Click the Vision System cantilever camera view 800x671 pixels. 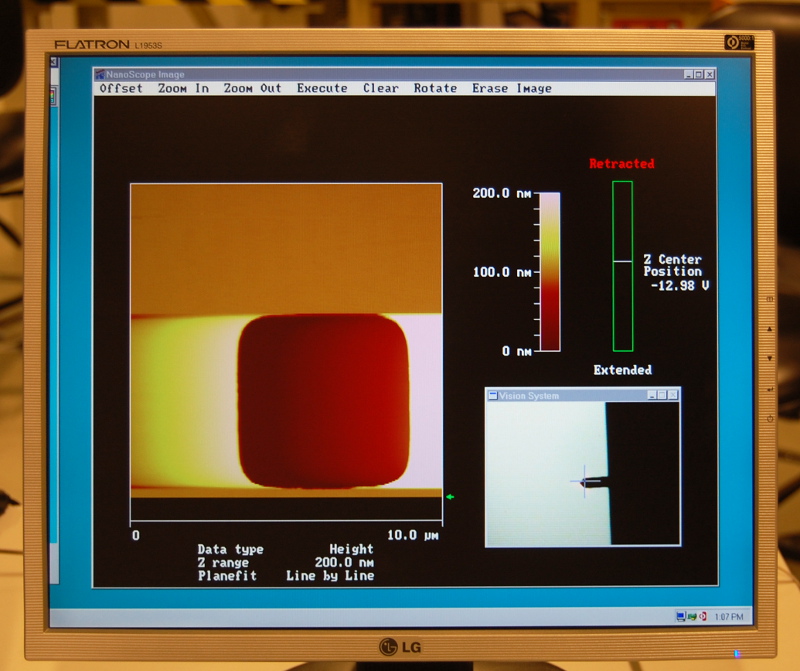(x=583, y=474)
